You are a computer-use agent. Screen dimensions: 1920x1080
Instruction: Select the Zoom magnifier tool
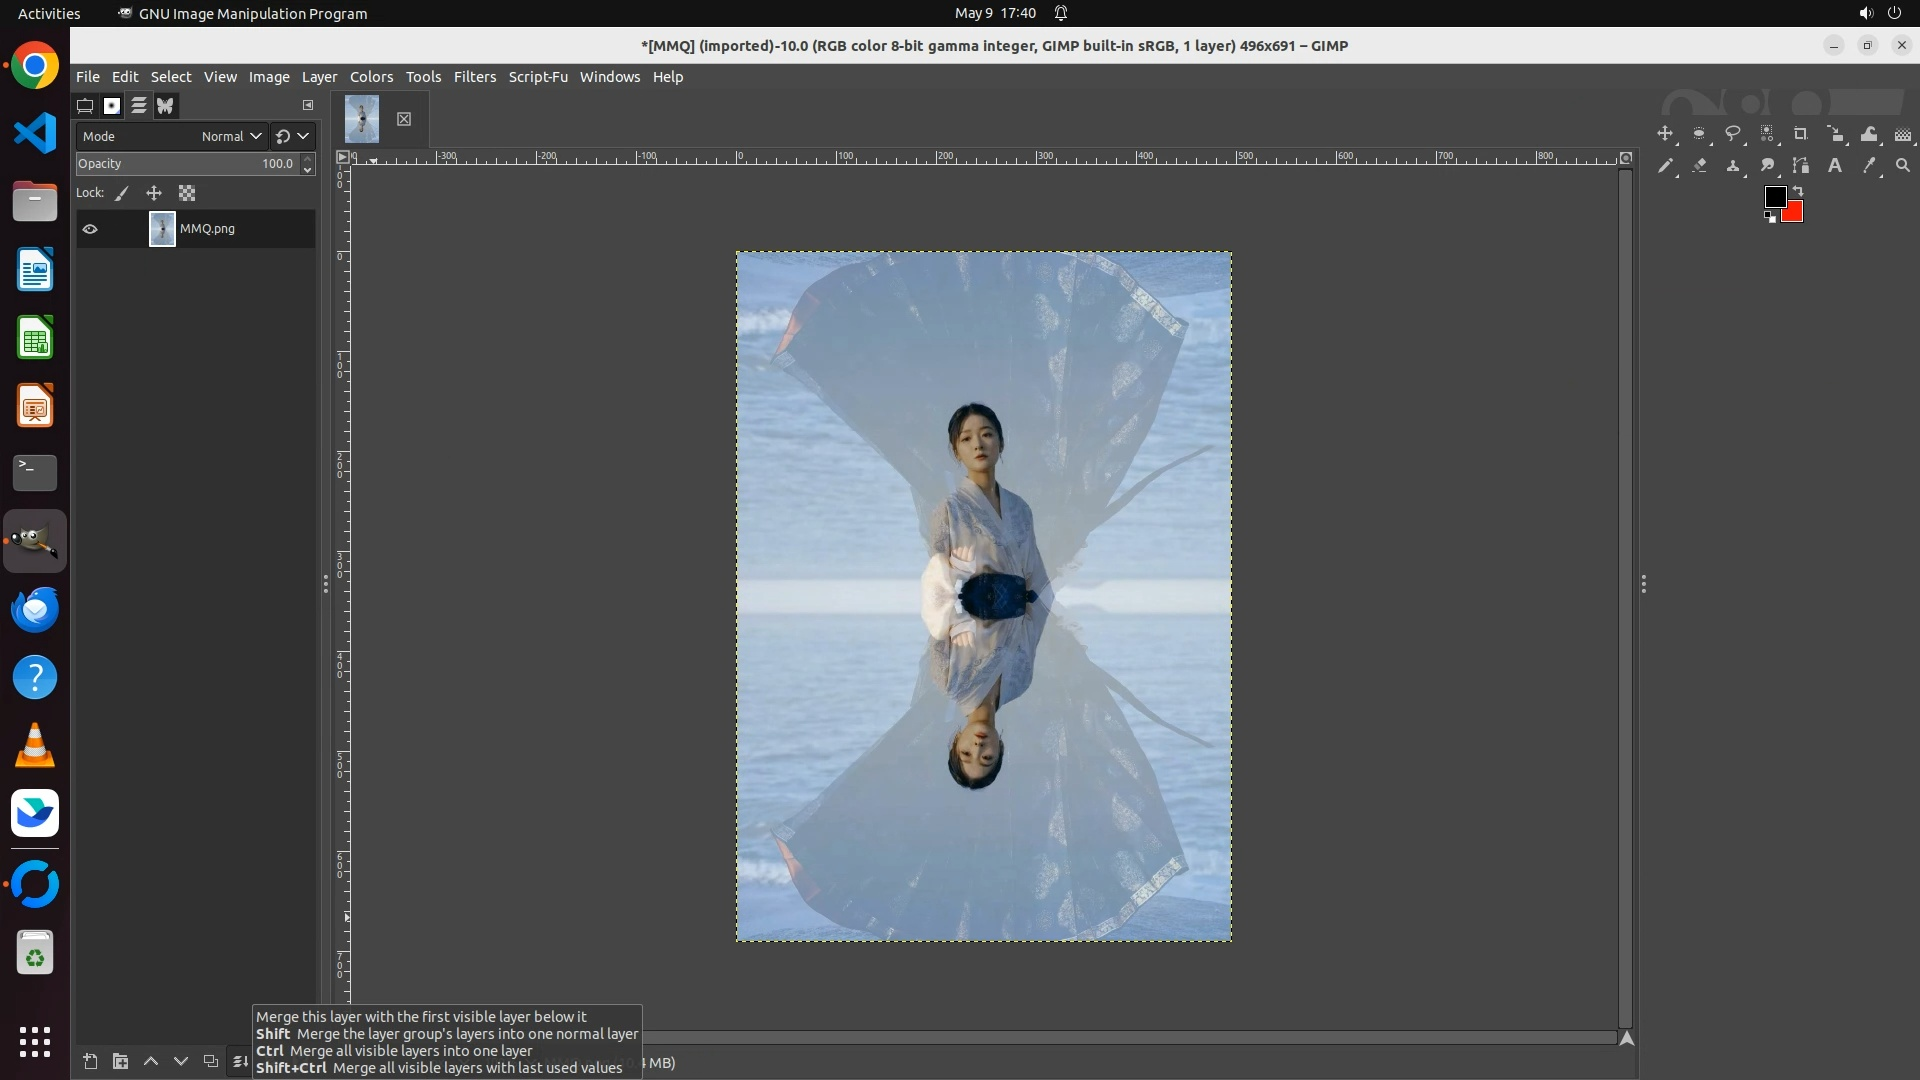click(x=1903, y=166)
